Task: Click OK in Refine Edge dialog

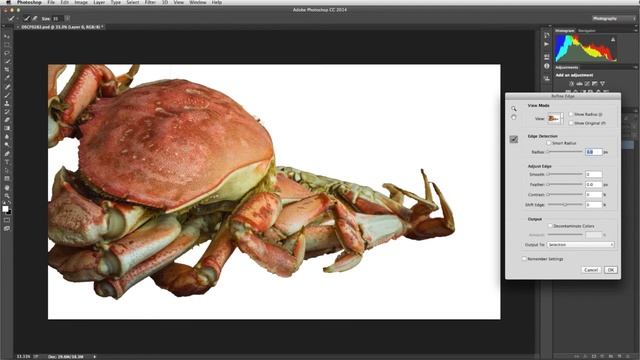Action: (x=611, y=270)
